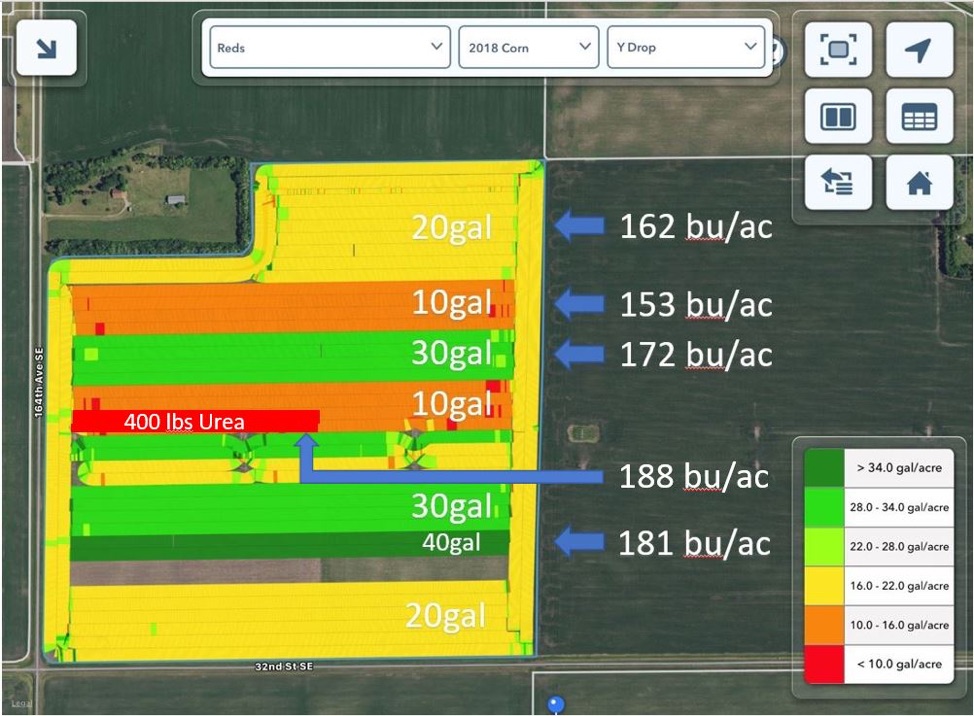
Task: Select the > 34.0 gal/acre dark green swatch
Action: tap(824, 468)
